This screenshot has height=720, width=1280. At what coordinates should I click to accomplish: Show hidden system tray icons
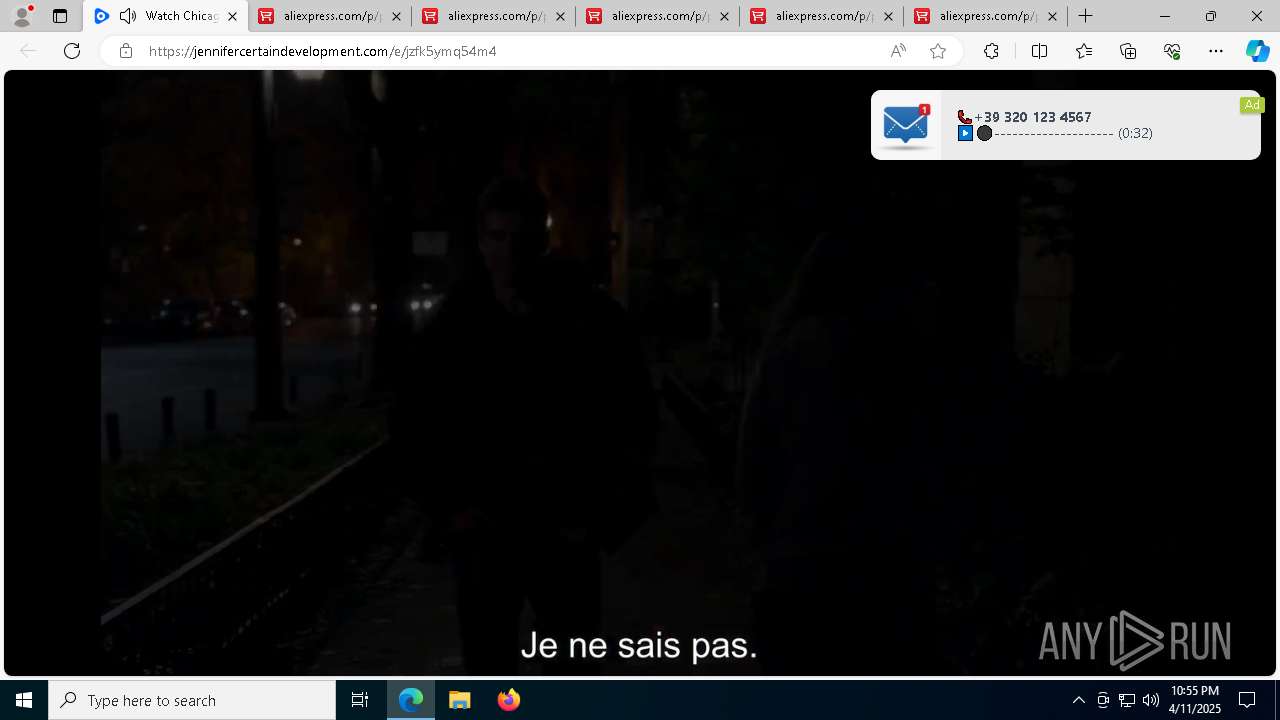(1078, 700)
